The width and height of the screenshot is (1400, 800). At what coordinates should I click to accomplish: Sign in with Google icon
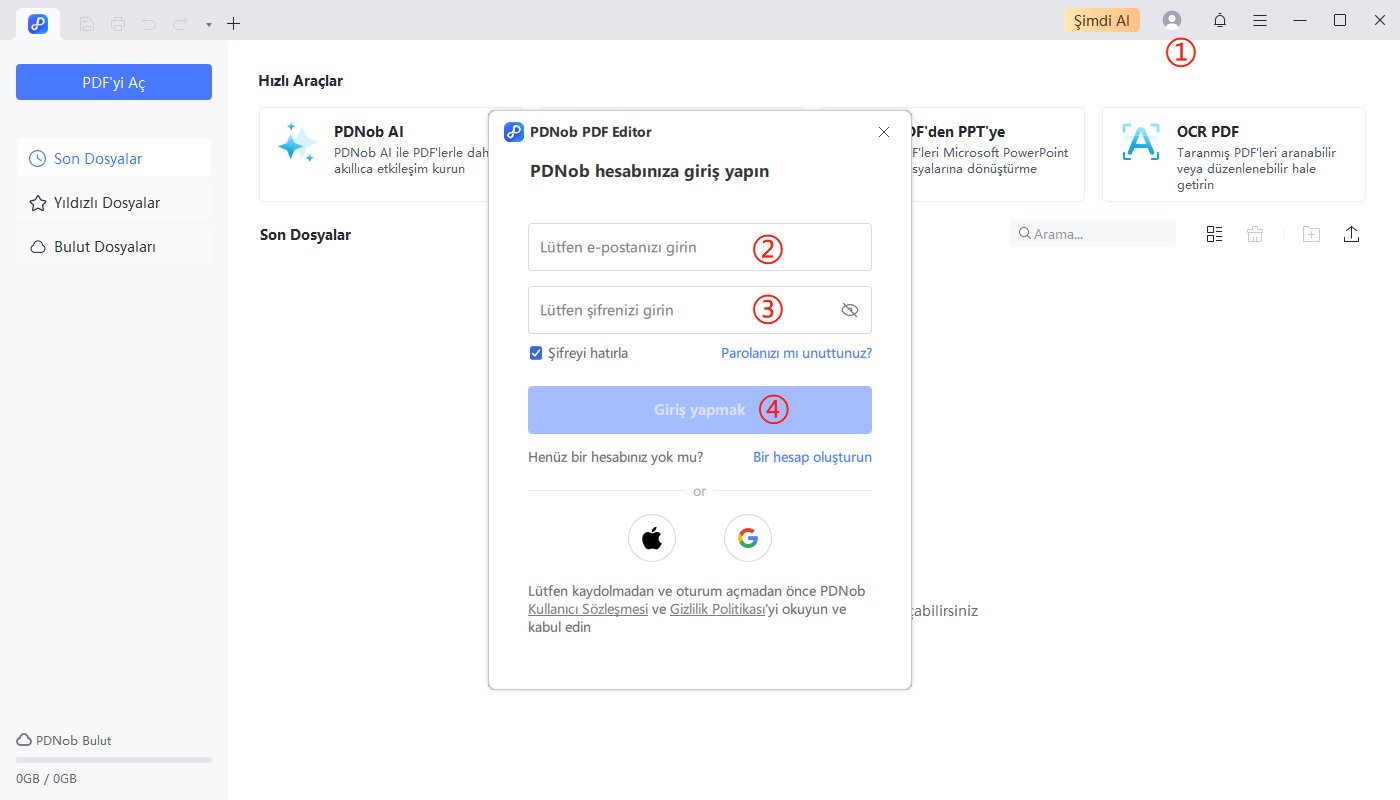tap(748, 539)
